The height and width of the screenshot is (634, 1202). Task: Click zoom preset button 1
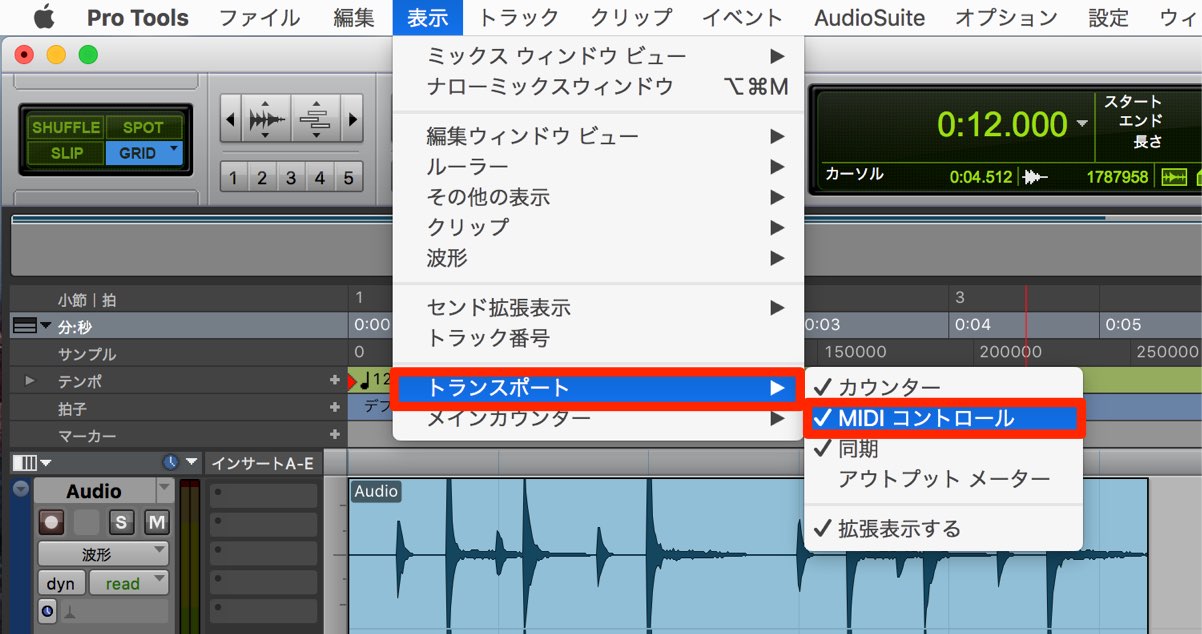coord(233,178)
